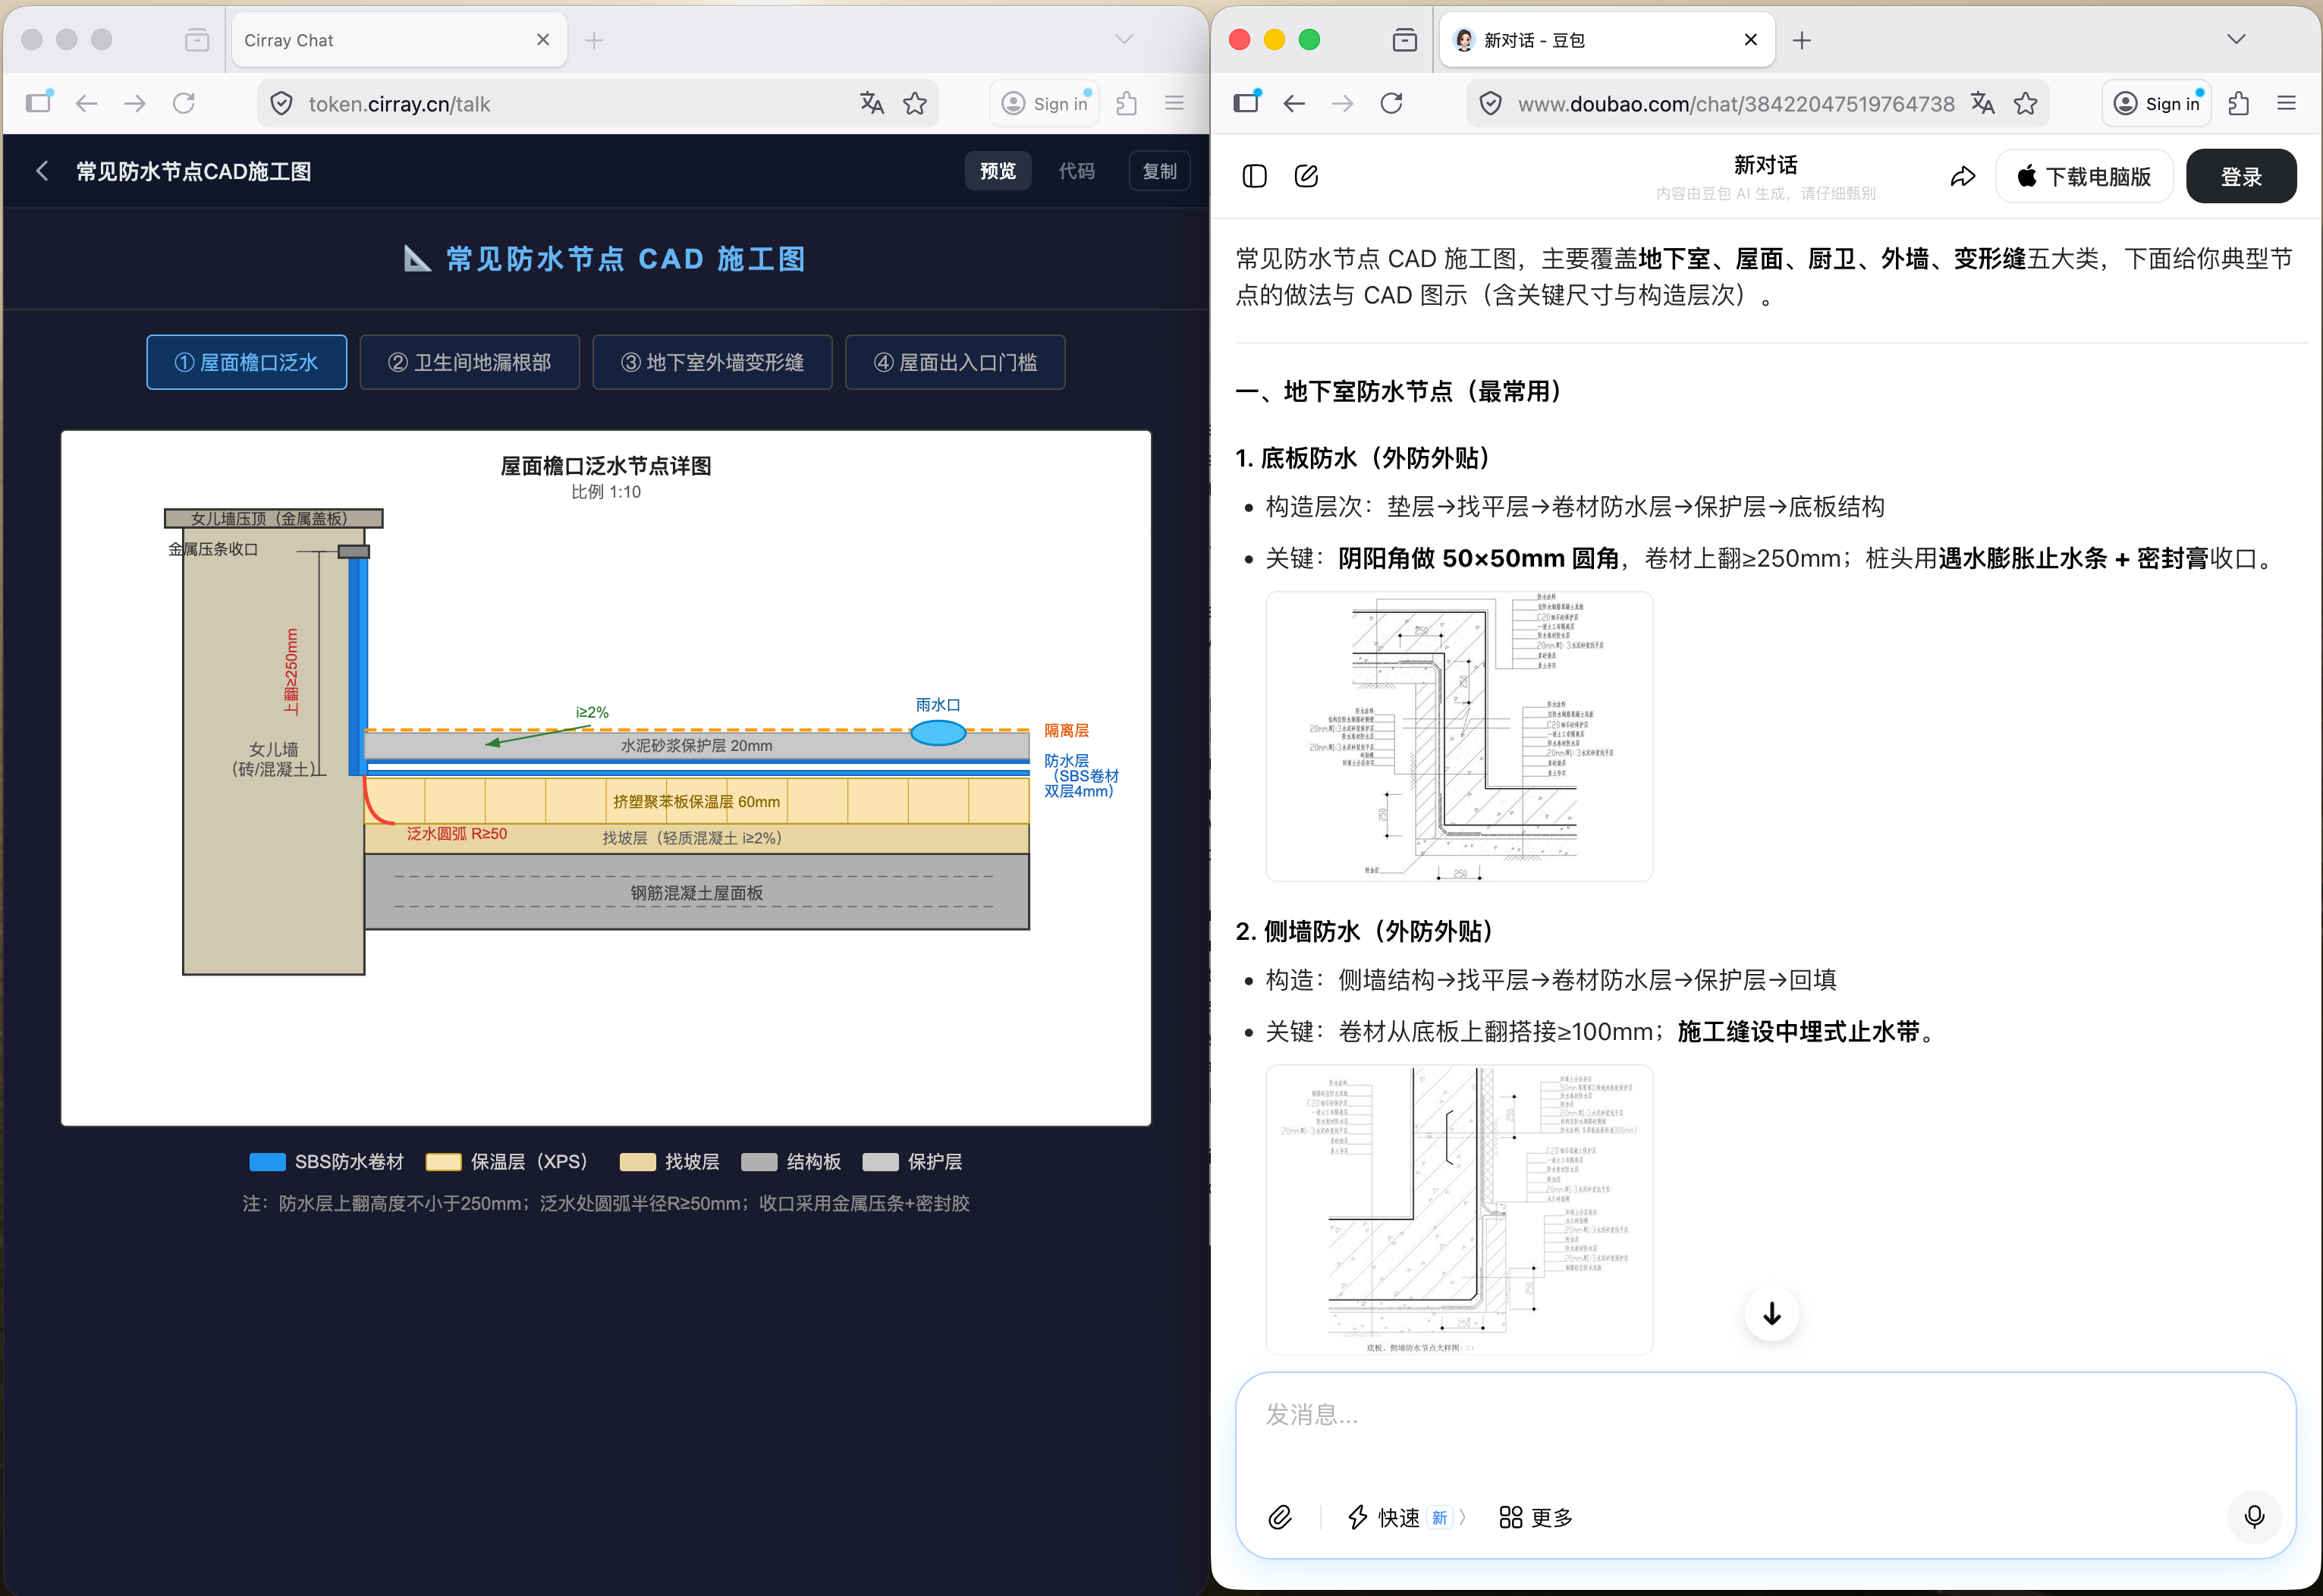2323x1596 pixels.
Task: Expand tab list chevron in Doubao window
Action: (x=2236, y=39)
